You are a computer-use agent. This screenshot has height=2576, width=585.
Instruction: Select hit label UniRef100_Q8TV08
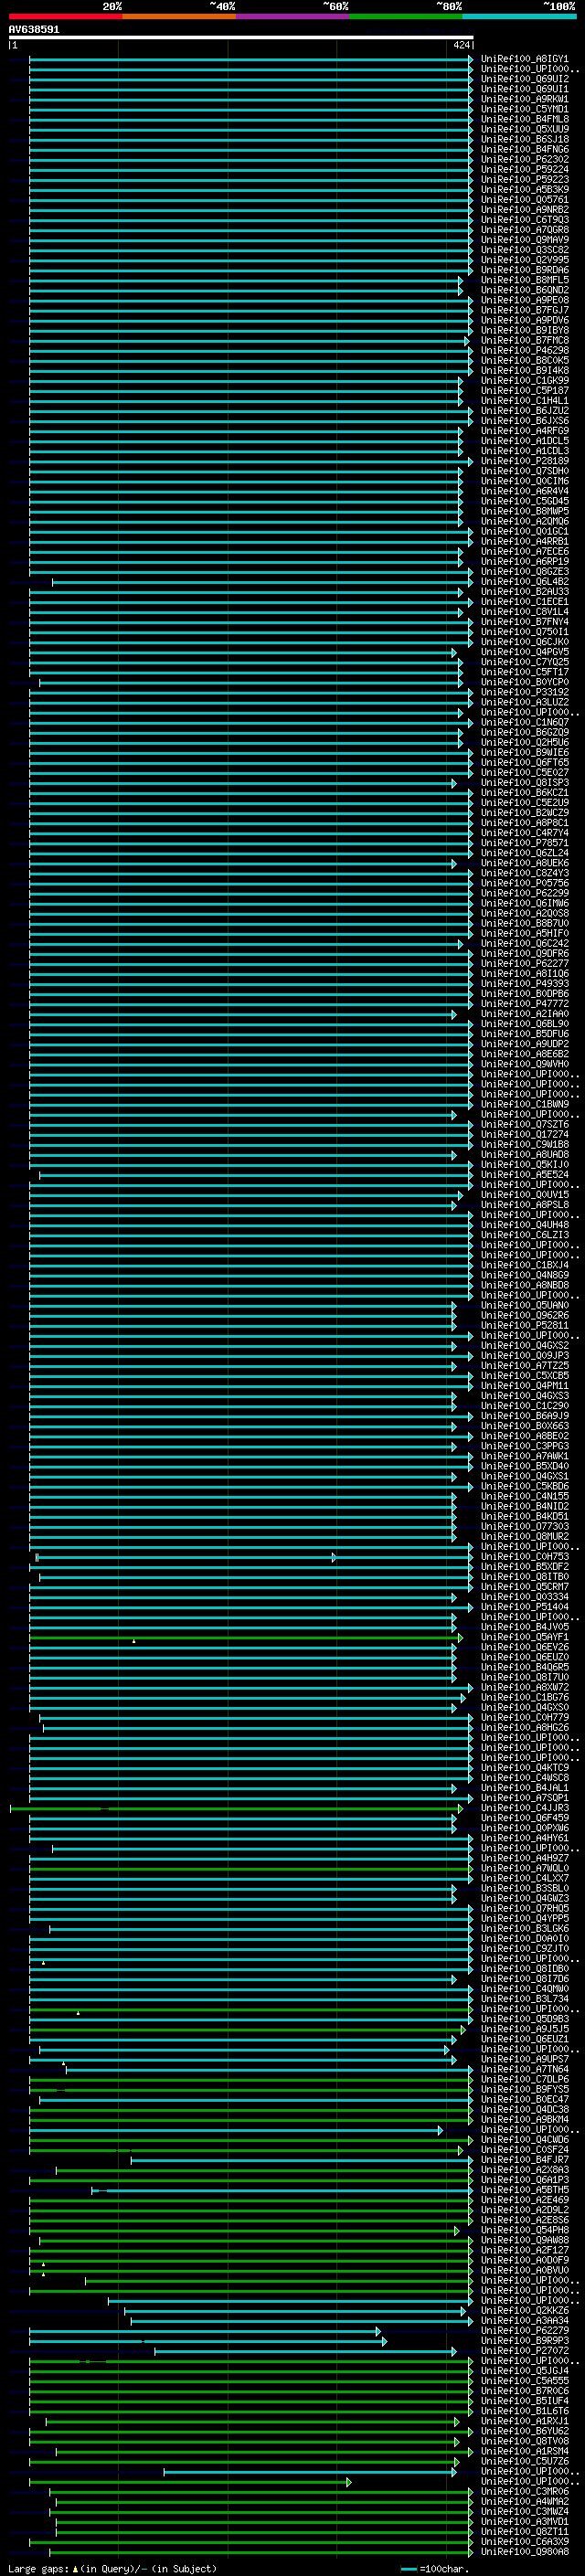[x=525, y=2441]
